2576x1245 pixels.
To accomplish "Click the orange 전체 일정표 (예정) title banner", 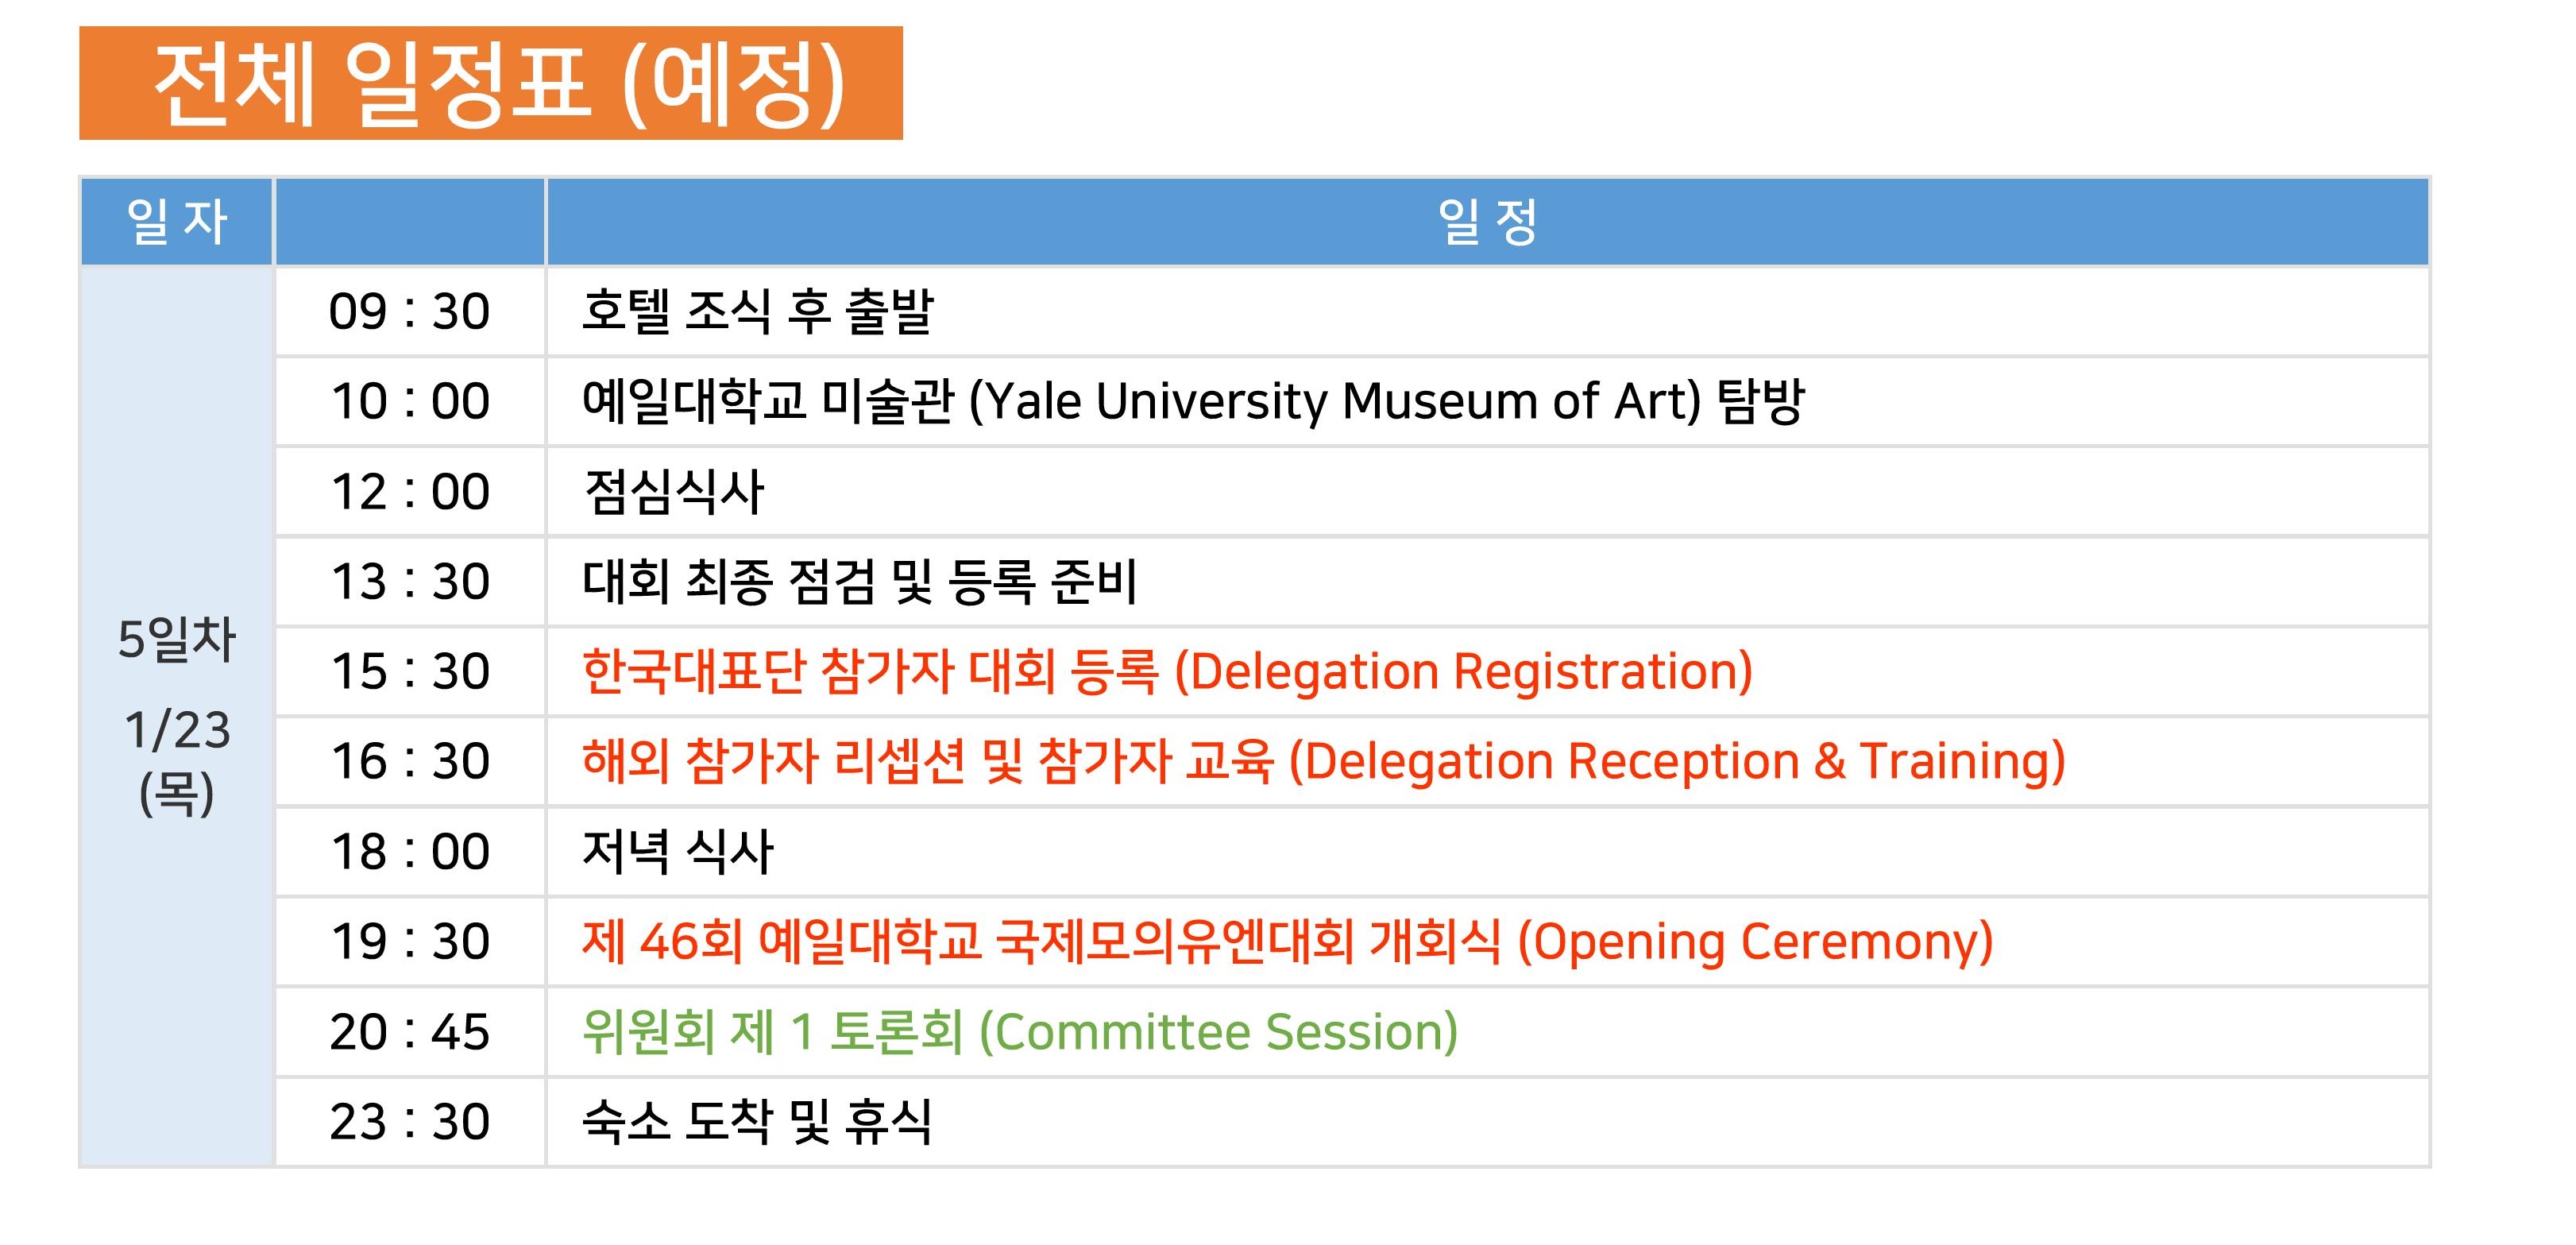I will click(490, 83).
